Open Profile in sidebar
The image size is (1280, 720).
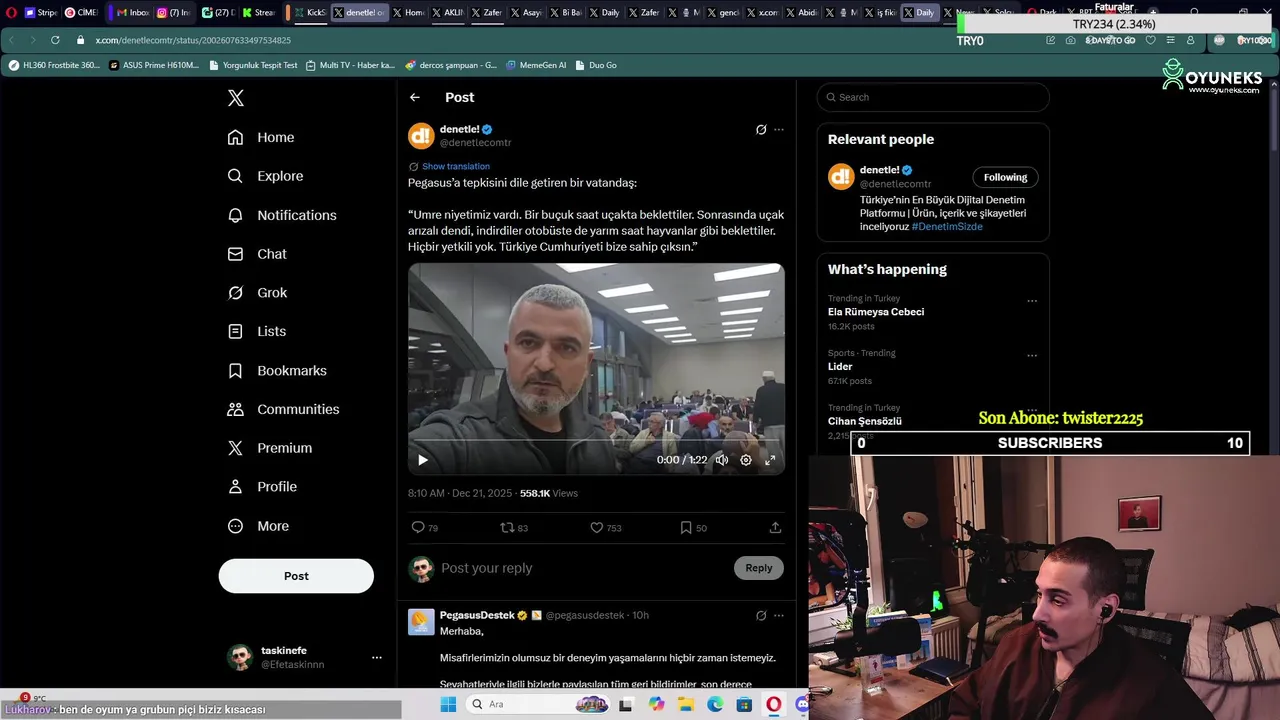(x=262, y=487)
